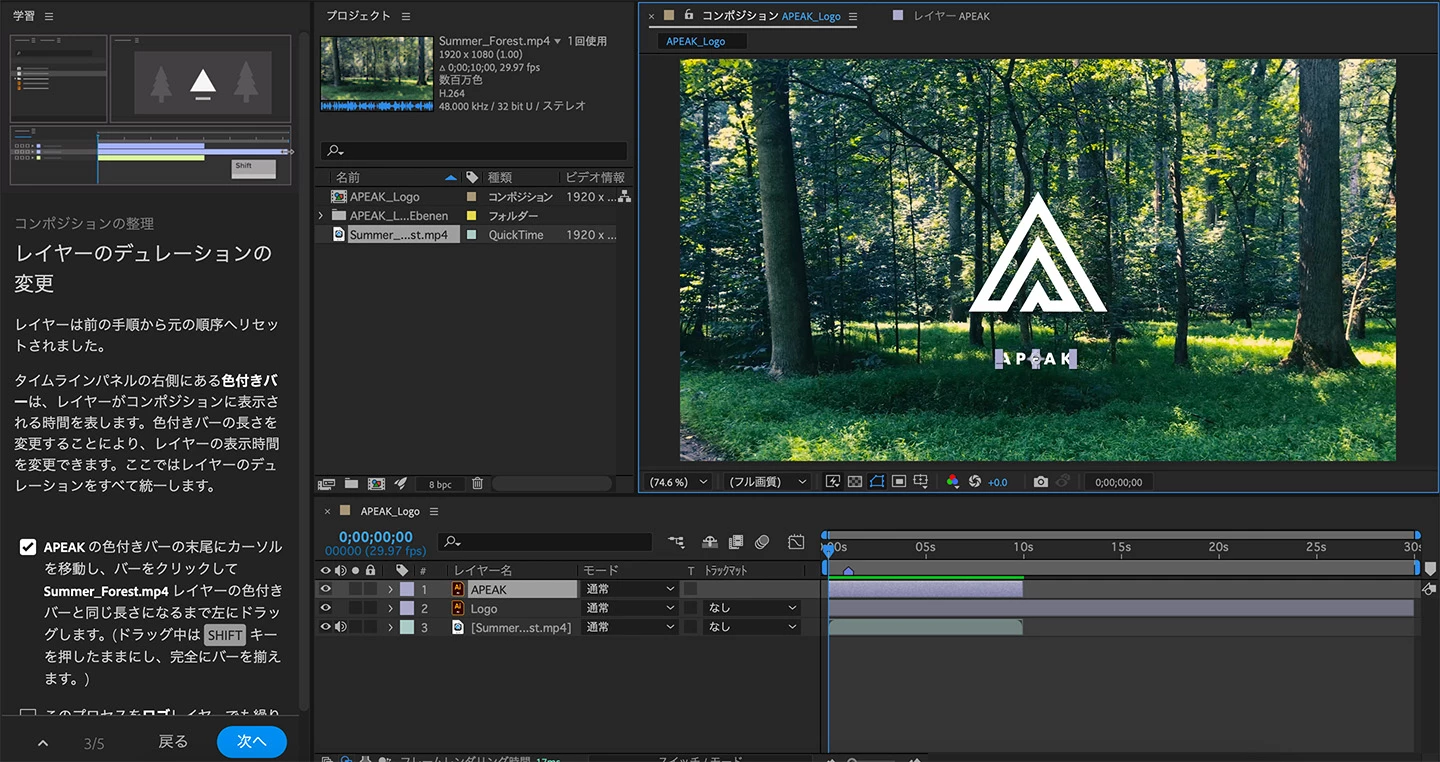Enable Frame Blending icon in timeline
The width and height of the screenshot is (1440, 762).
[736, 542]
